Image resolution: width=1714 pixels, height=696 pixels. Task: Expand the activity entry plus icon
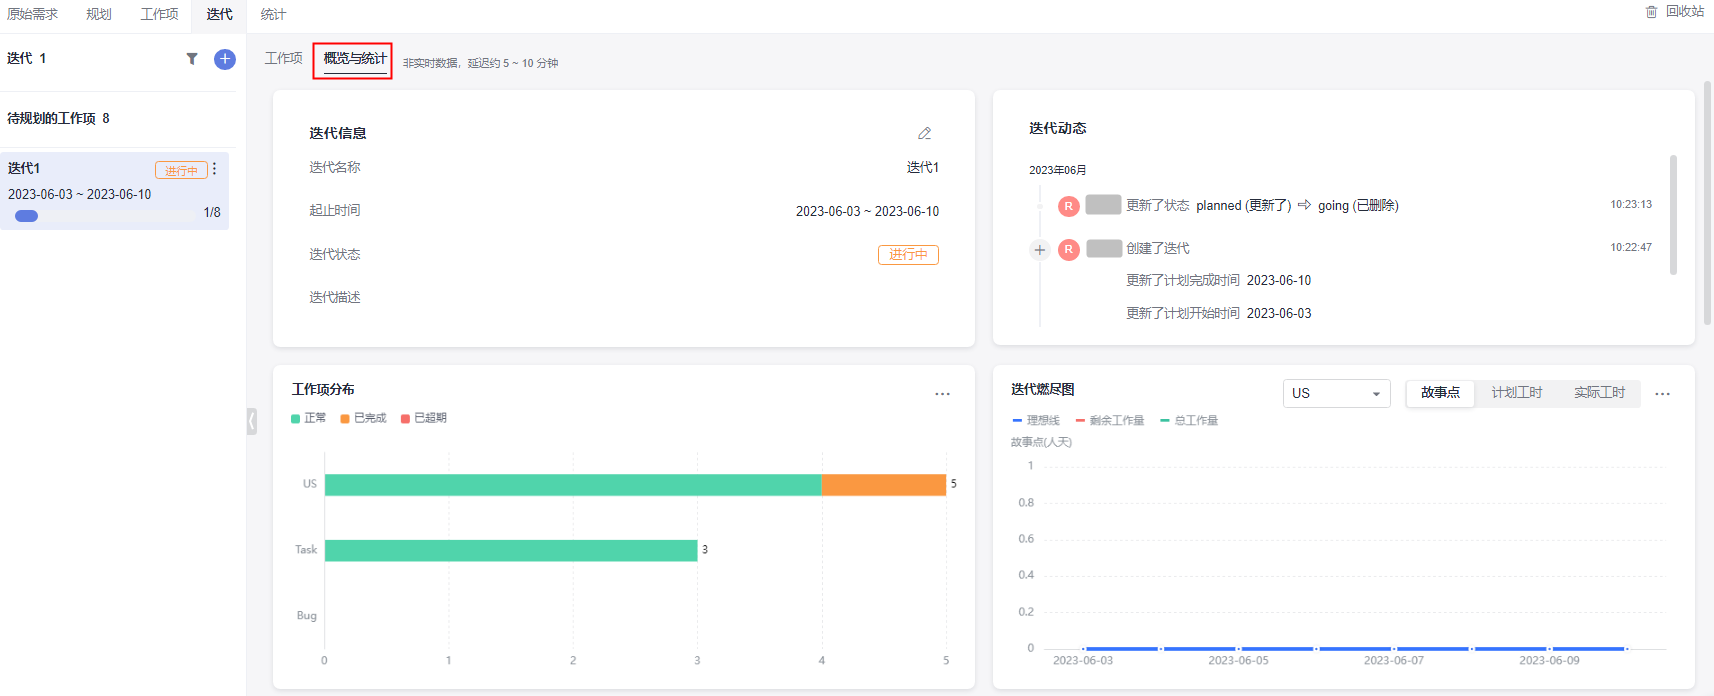coord(1040,250)
